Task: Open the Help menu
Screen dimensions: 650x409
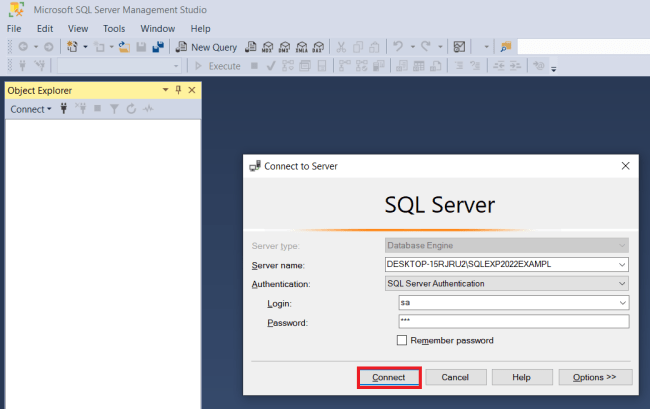Action: (200, 29)
